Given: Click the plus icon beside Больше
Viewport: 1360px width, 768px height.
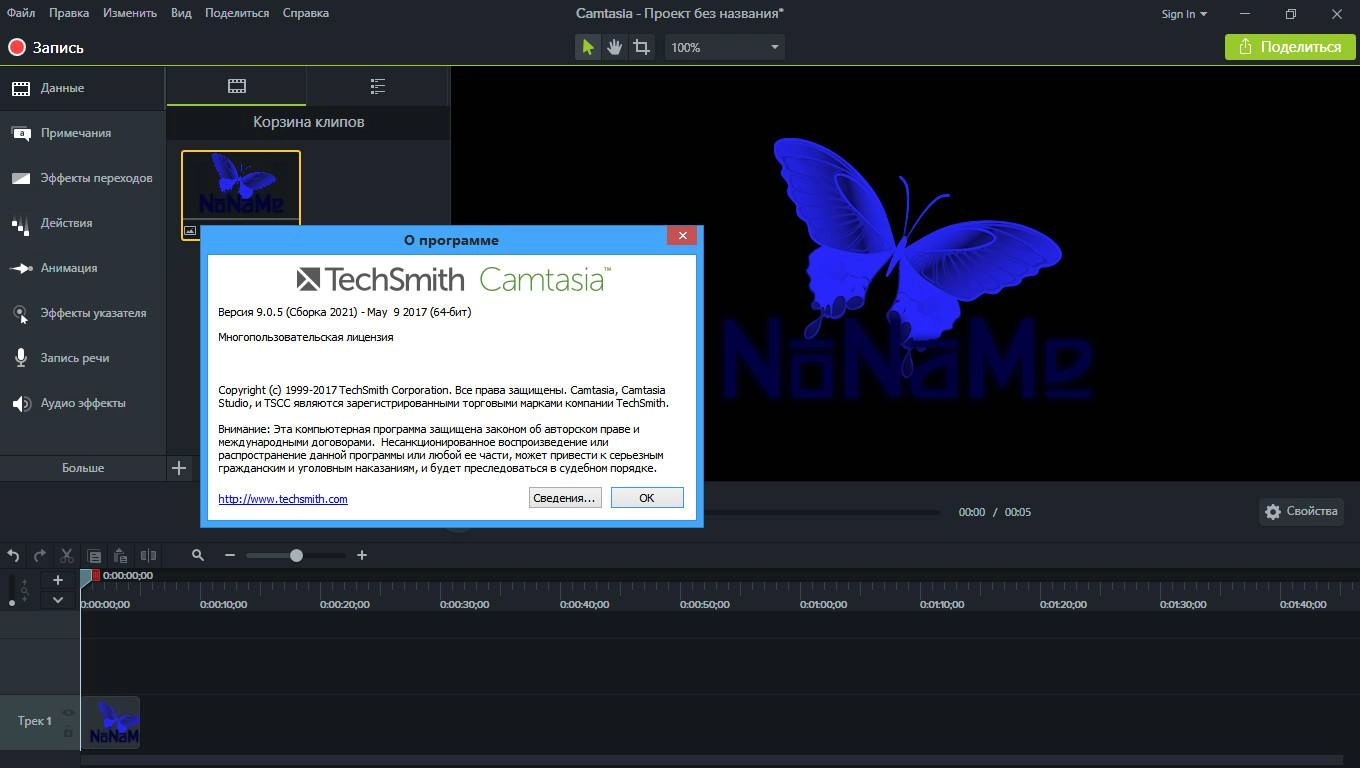Looking at the screenshot, I should [179, 467].
